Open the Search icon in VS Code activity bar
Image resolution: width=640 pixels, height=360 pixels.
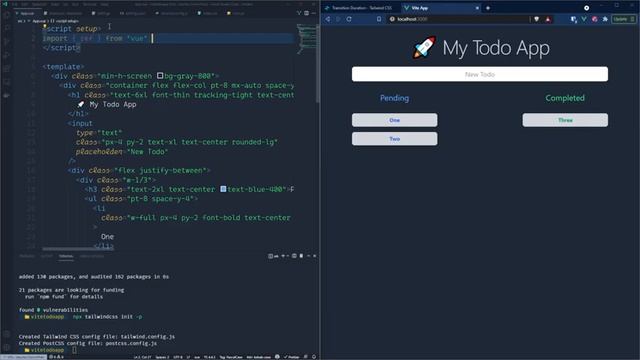(7, 28)
